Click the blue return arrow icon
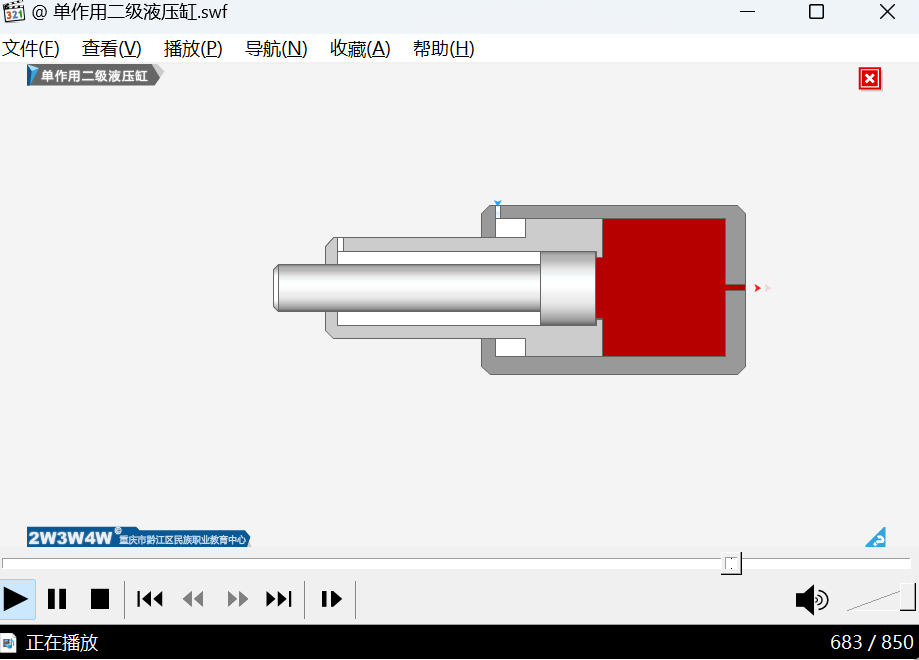Viewport: 919px width, 660px height. (x=876, y=538)
